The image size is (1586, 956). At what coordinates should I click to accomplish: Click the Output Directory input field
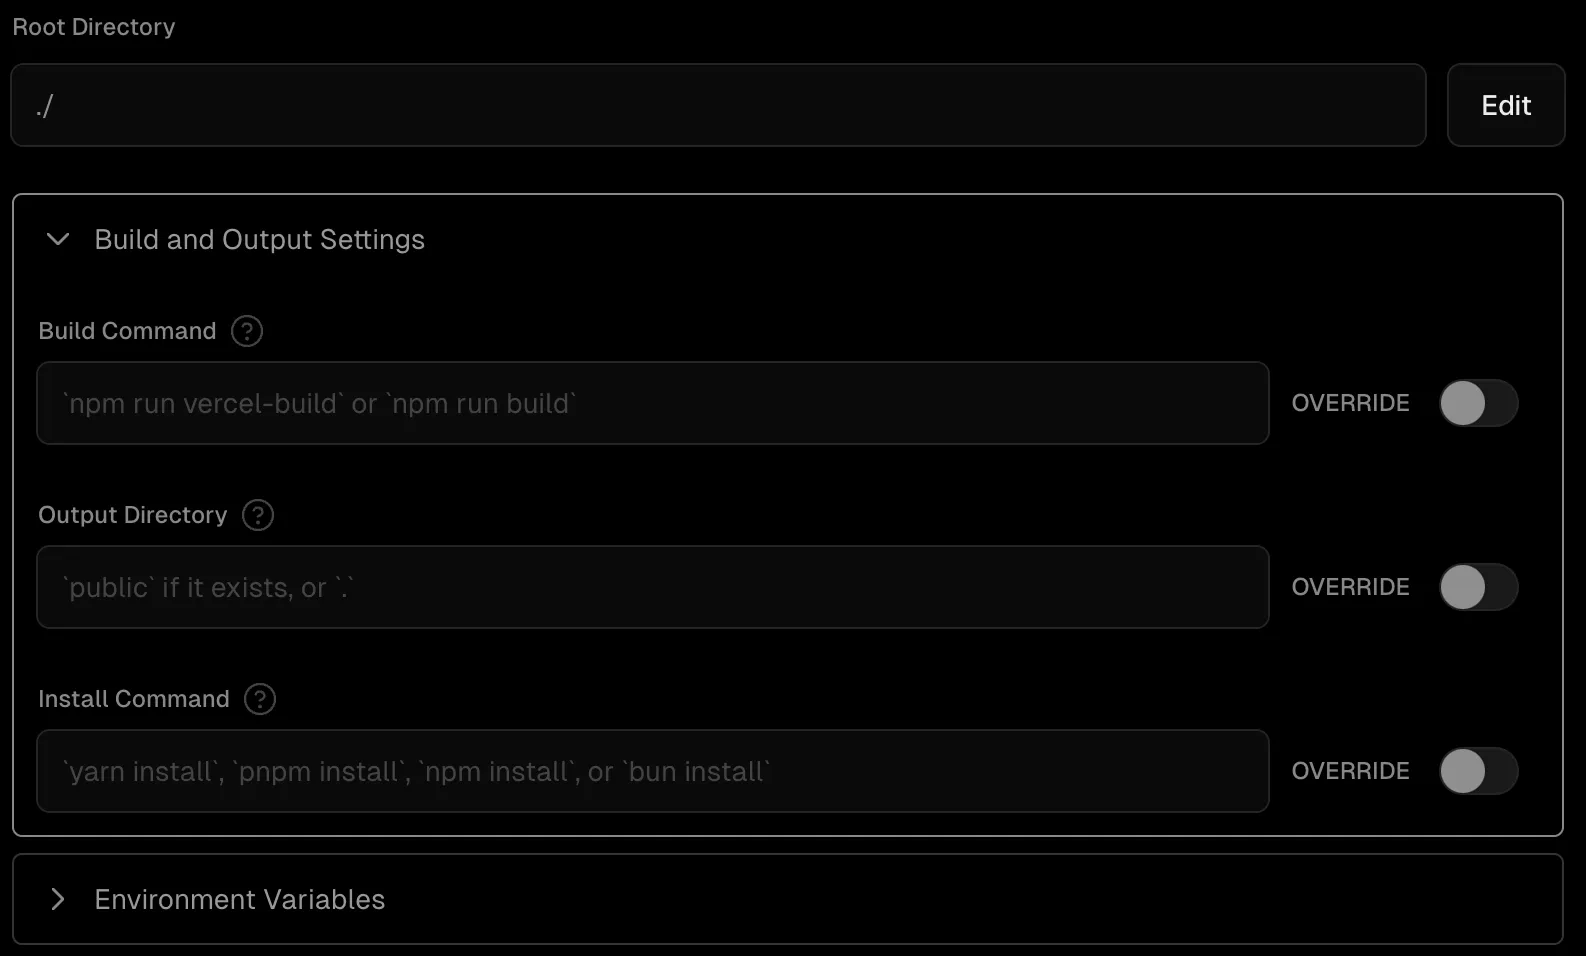tap(653, 587)
